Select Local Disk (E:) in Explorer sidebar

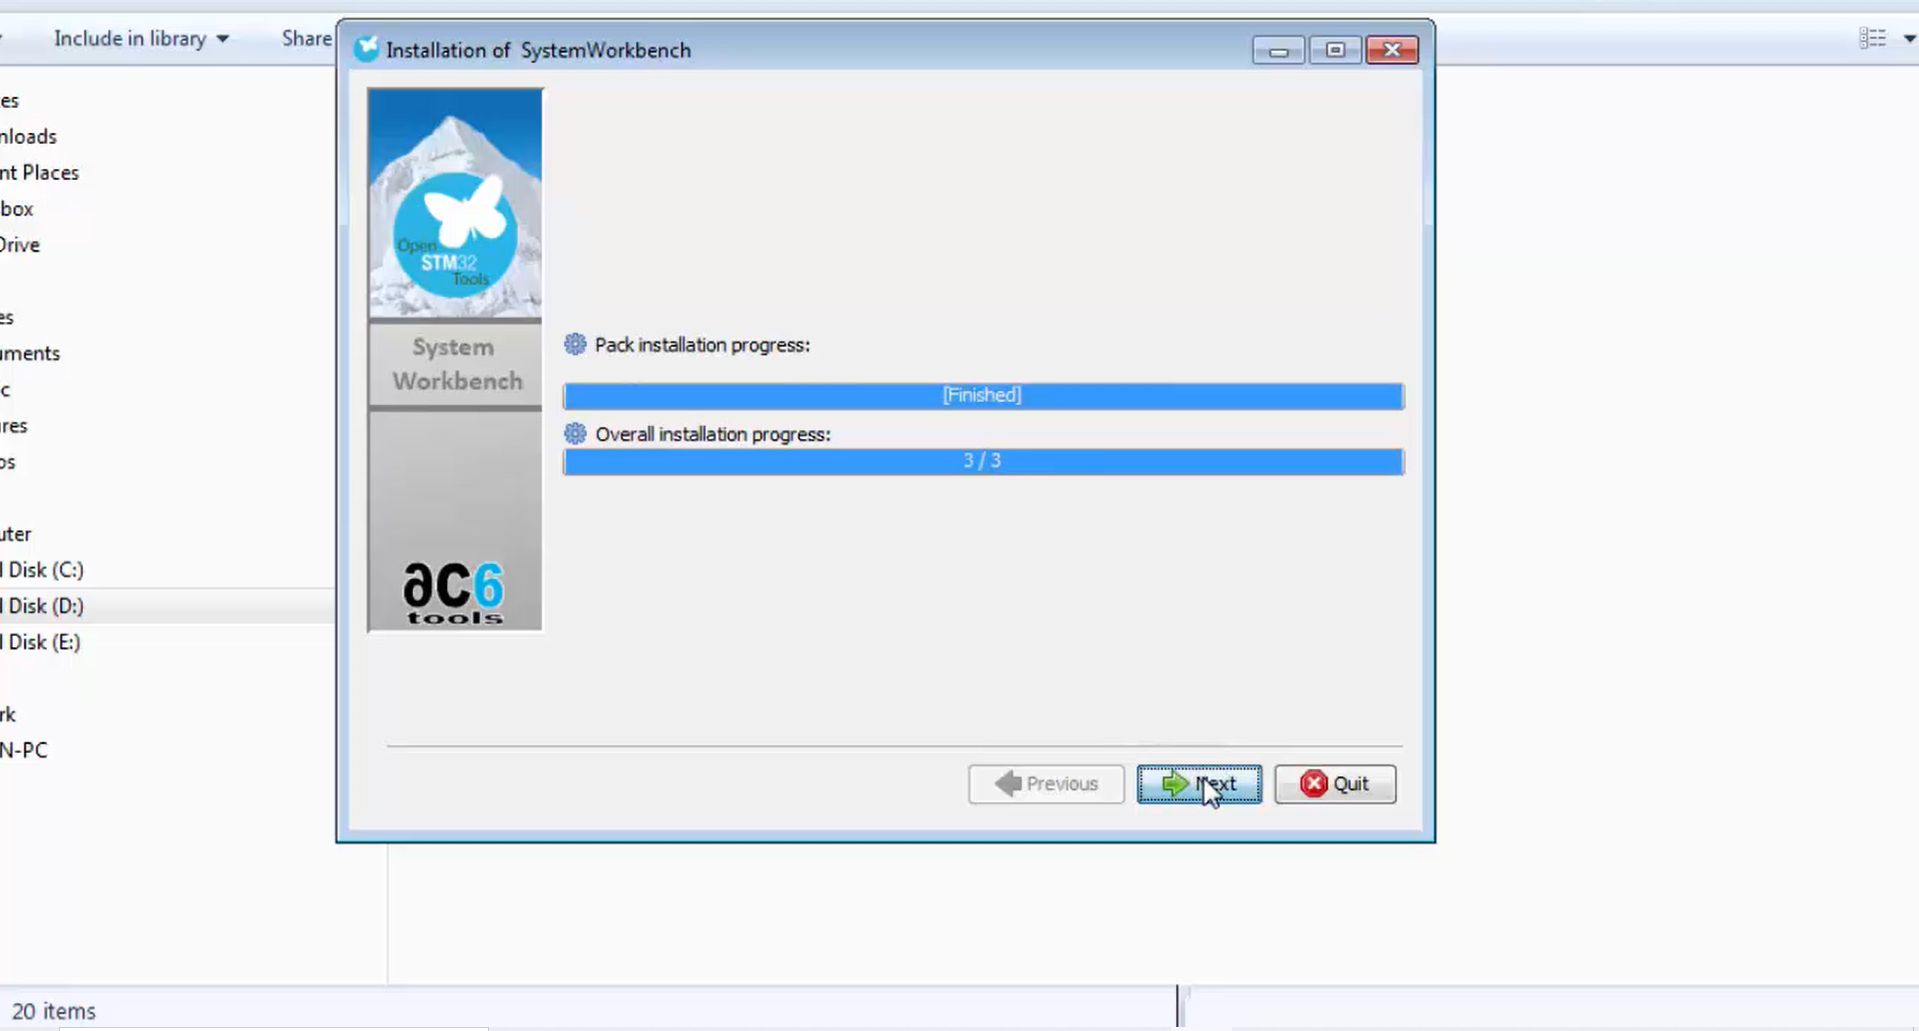pyautogui.click(x=41, y=642)
